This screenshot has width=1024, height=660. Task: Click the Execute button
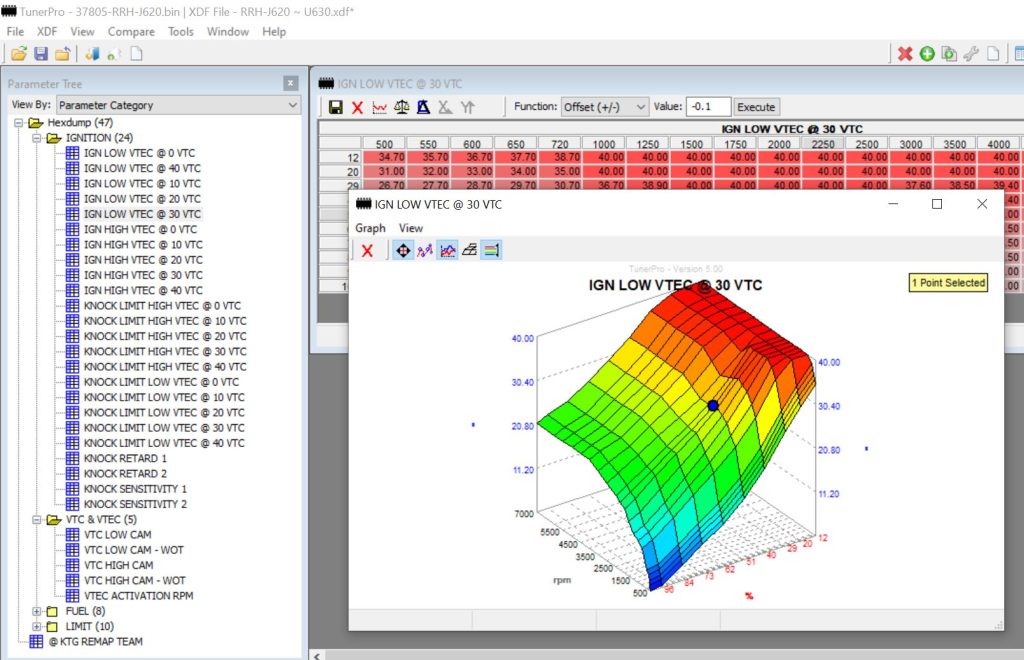755,107
